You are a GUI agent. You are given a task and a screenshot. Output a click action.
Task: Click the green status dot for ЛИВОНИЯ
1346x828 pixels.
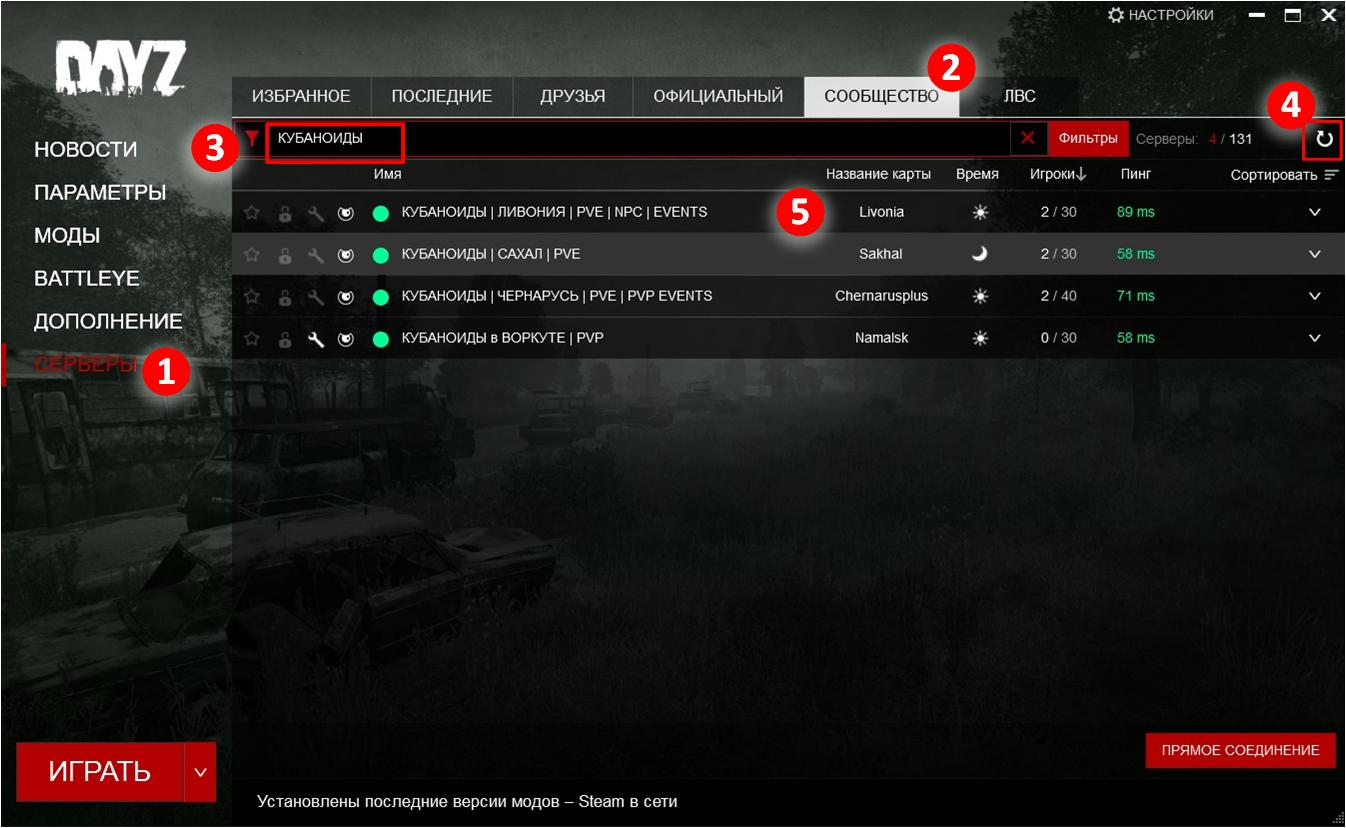(380, 213)
